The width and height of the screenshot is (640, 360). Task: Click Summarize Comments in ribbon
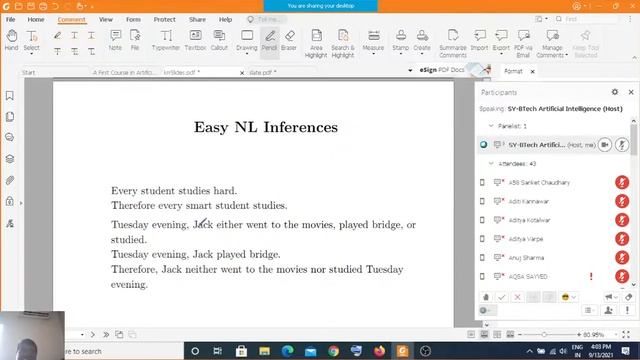click(453, 43)
